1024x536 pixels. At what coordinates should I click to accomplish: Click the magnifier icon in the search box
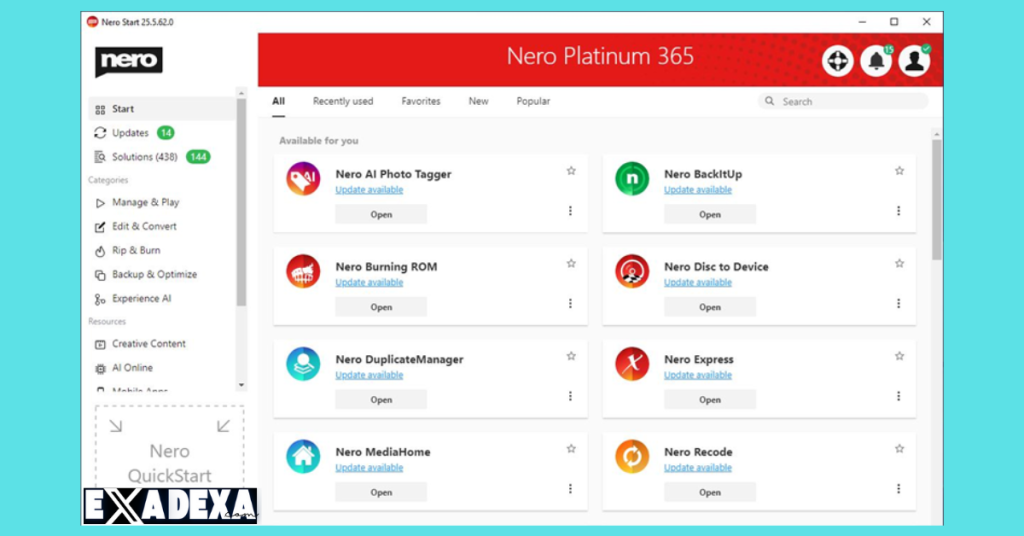tap(769, 101)
